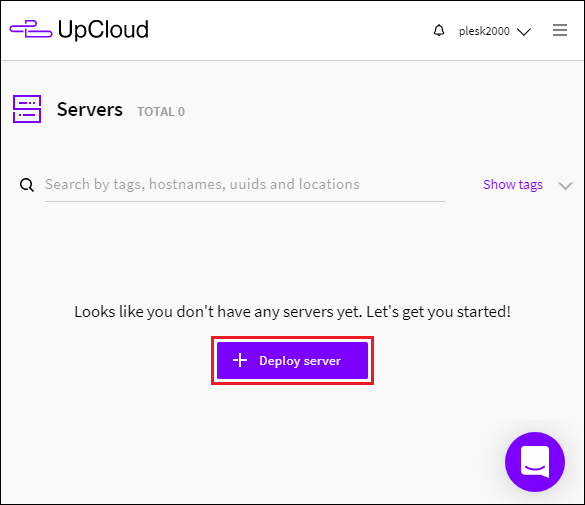Click the UpCloud logo
Screen dimensions: 585x505
pyautogui.click(x=79, y=29)
